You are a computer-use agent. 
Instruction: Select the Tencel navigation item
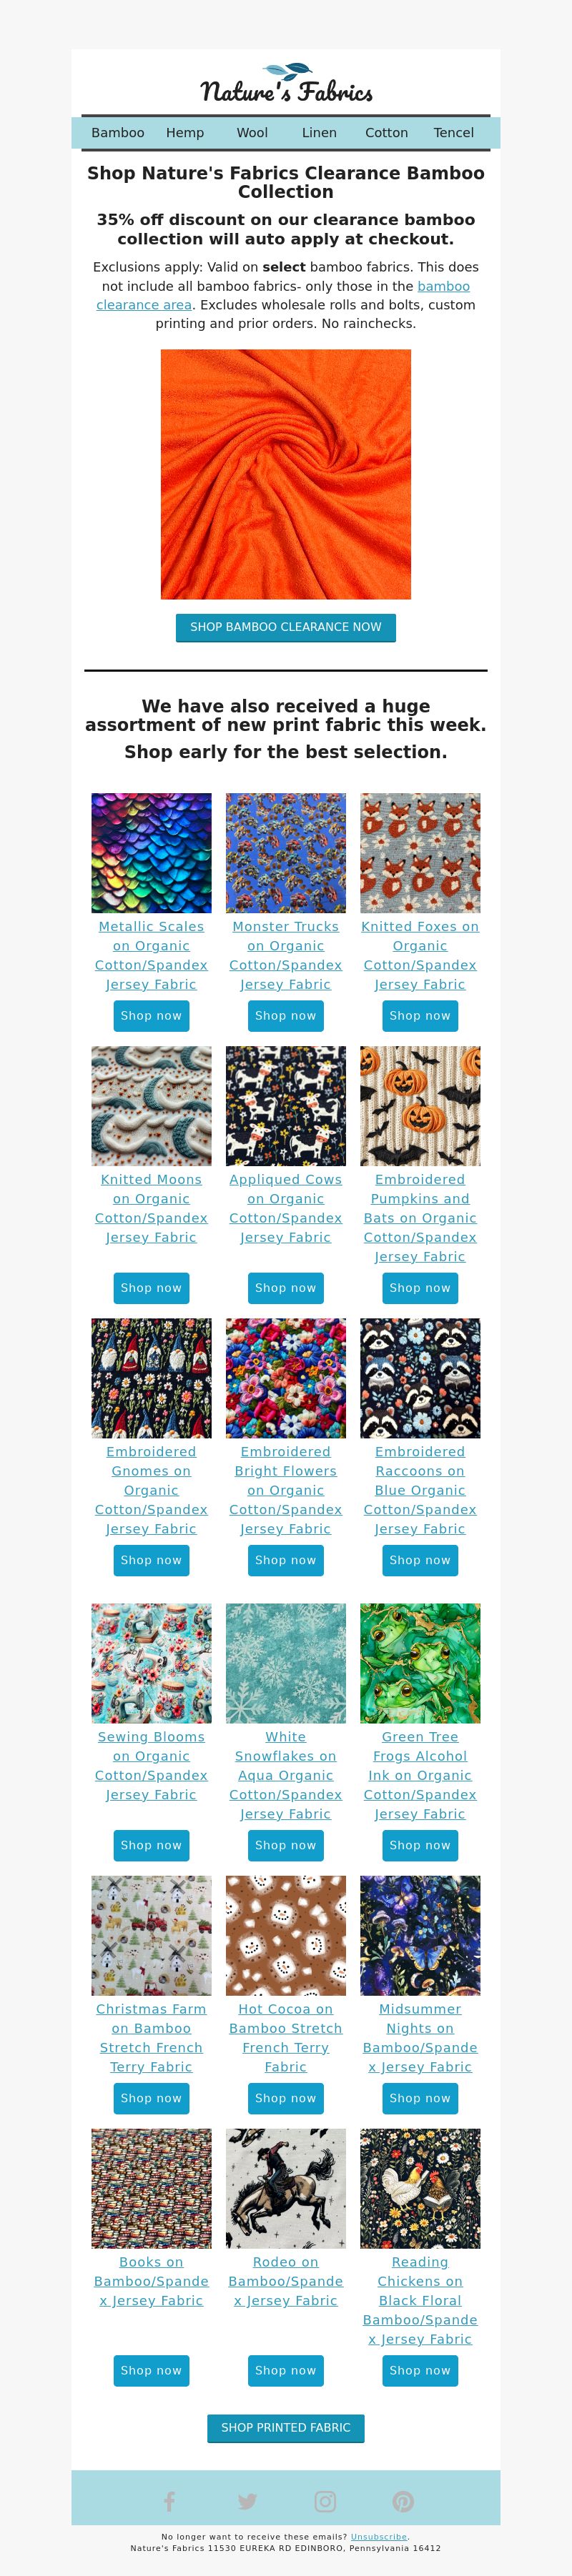tap(454, 133)
